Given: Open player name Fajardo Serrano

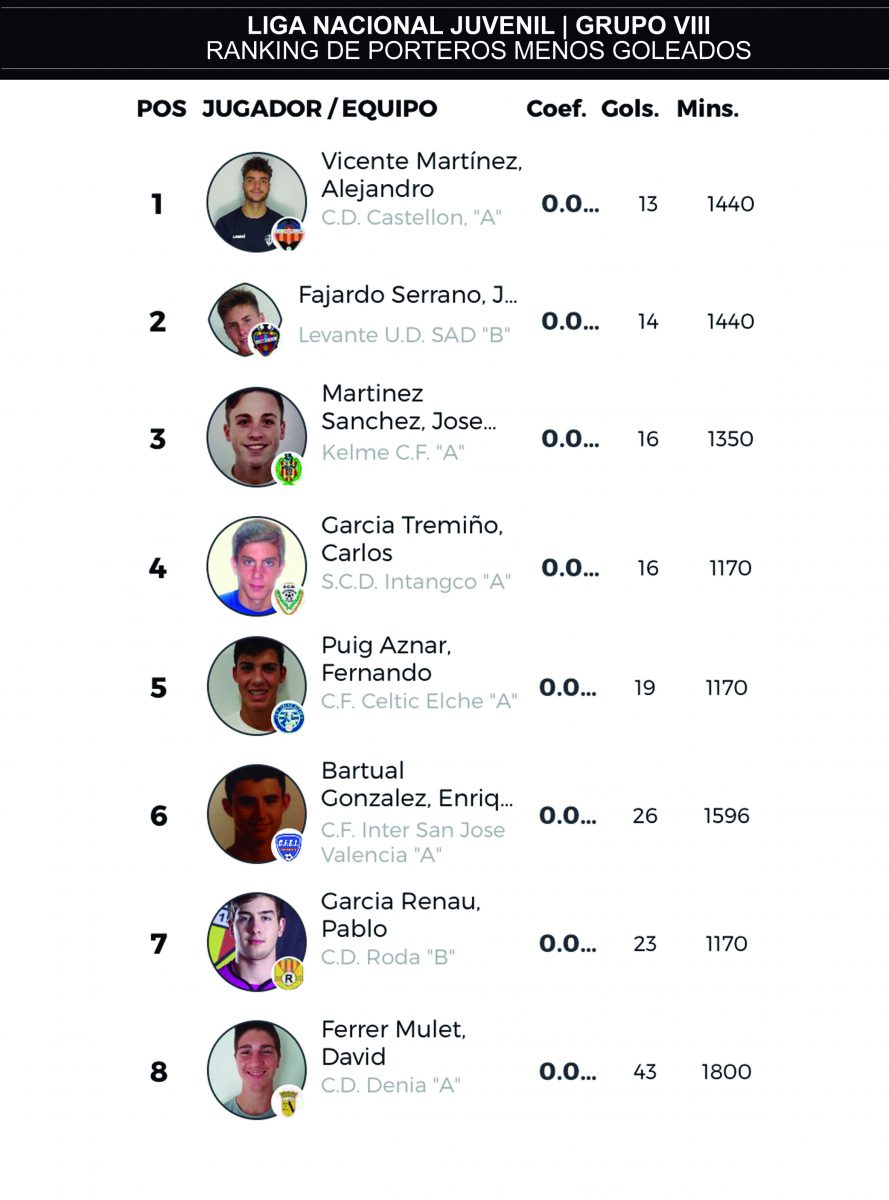Looking at the screenshot, I should coord(408,295).
